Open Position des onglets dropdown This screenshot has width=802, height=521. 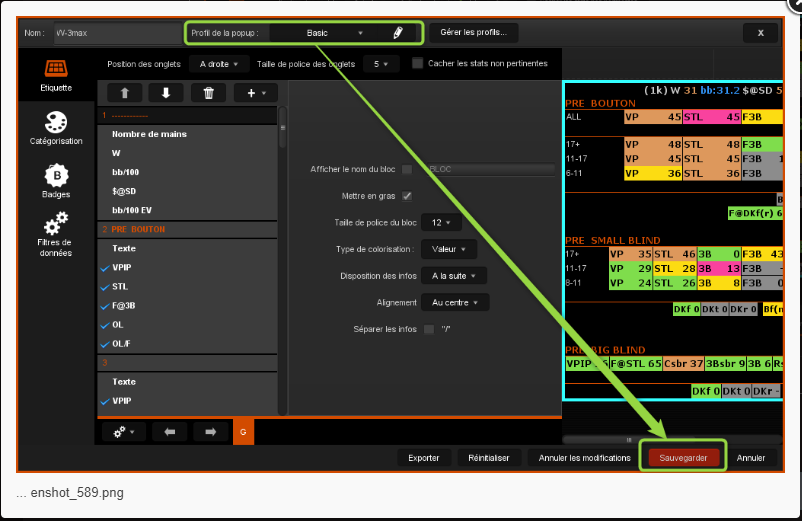pyautogui.click(x=219, y=64)
